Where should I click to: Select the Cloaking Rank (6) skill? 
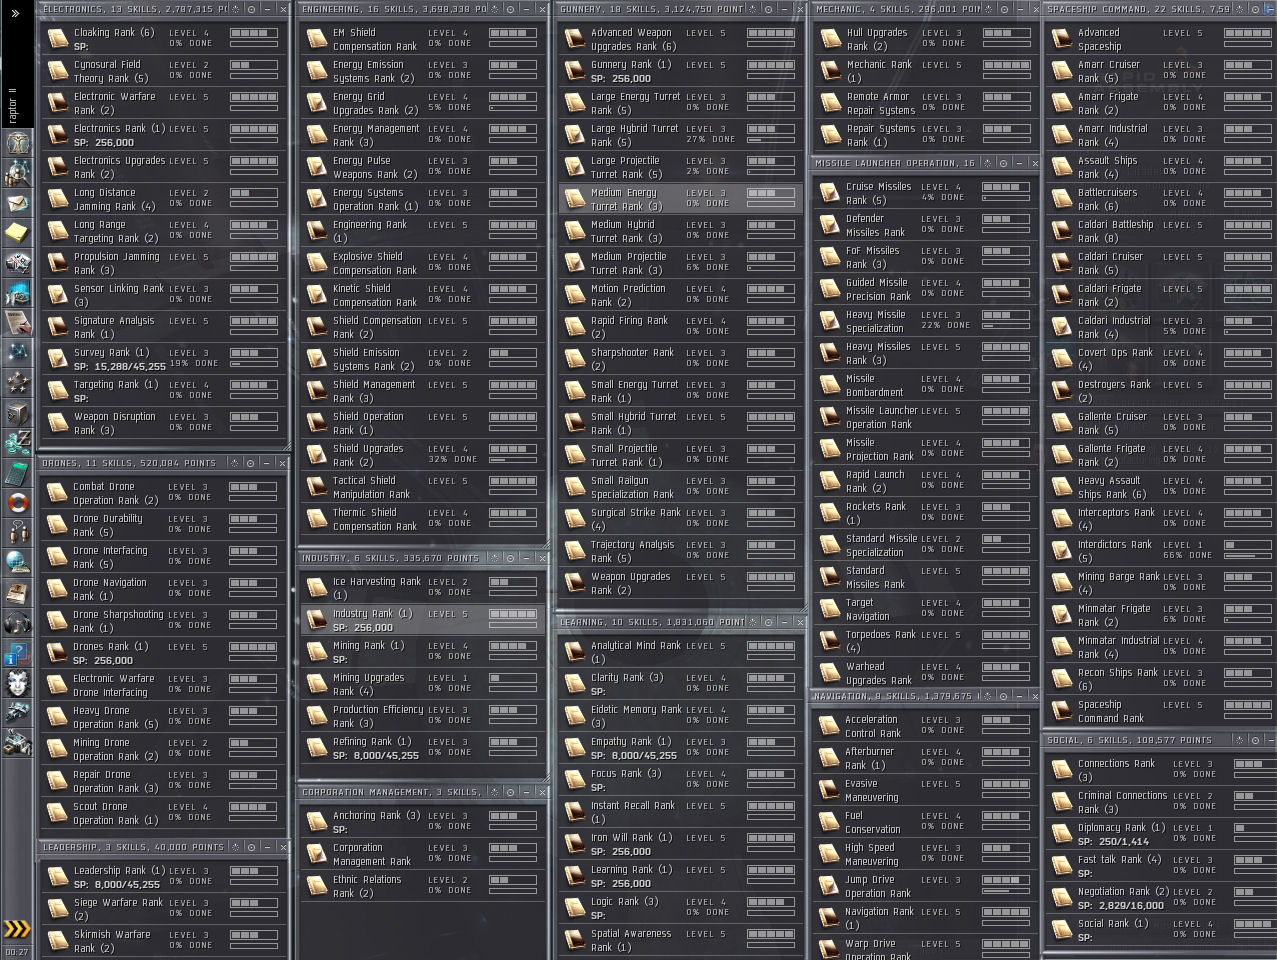click(164, 39)
